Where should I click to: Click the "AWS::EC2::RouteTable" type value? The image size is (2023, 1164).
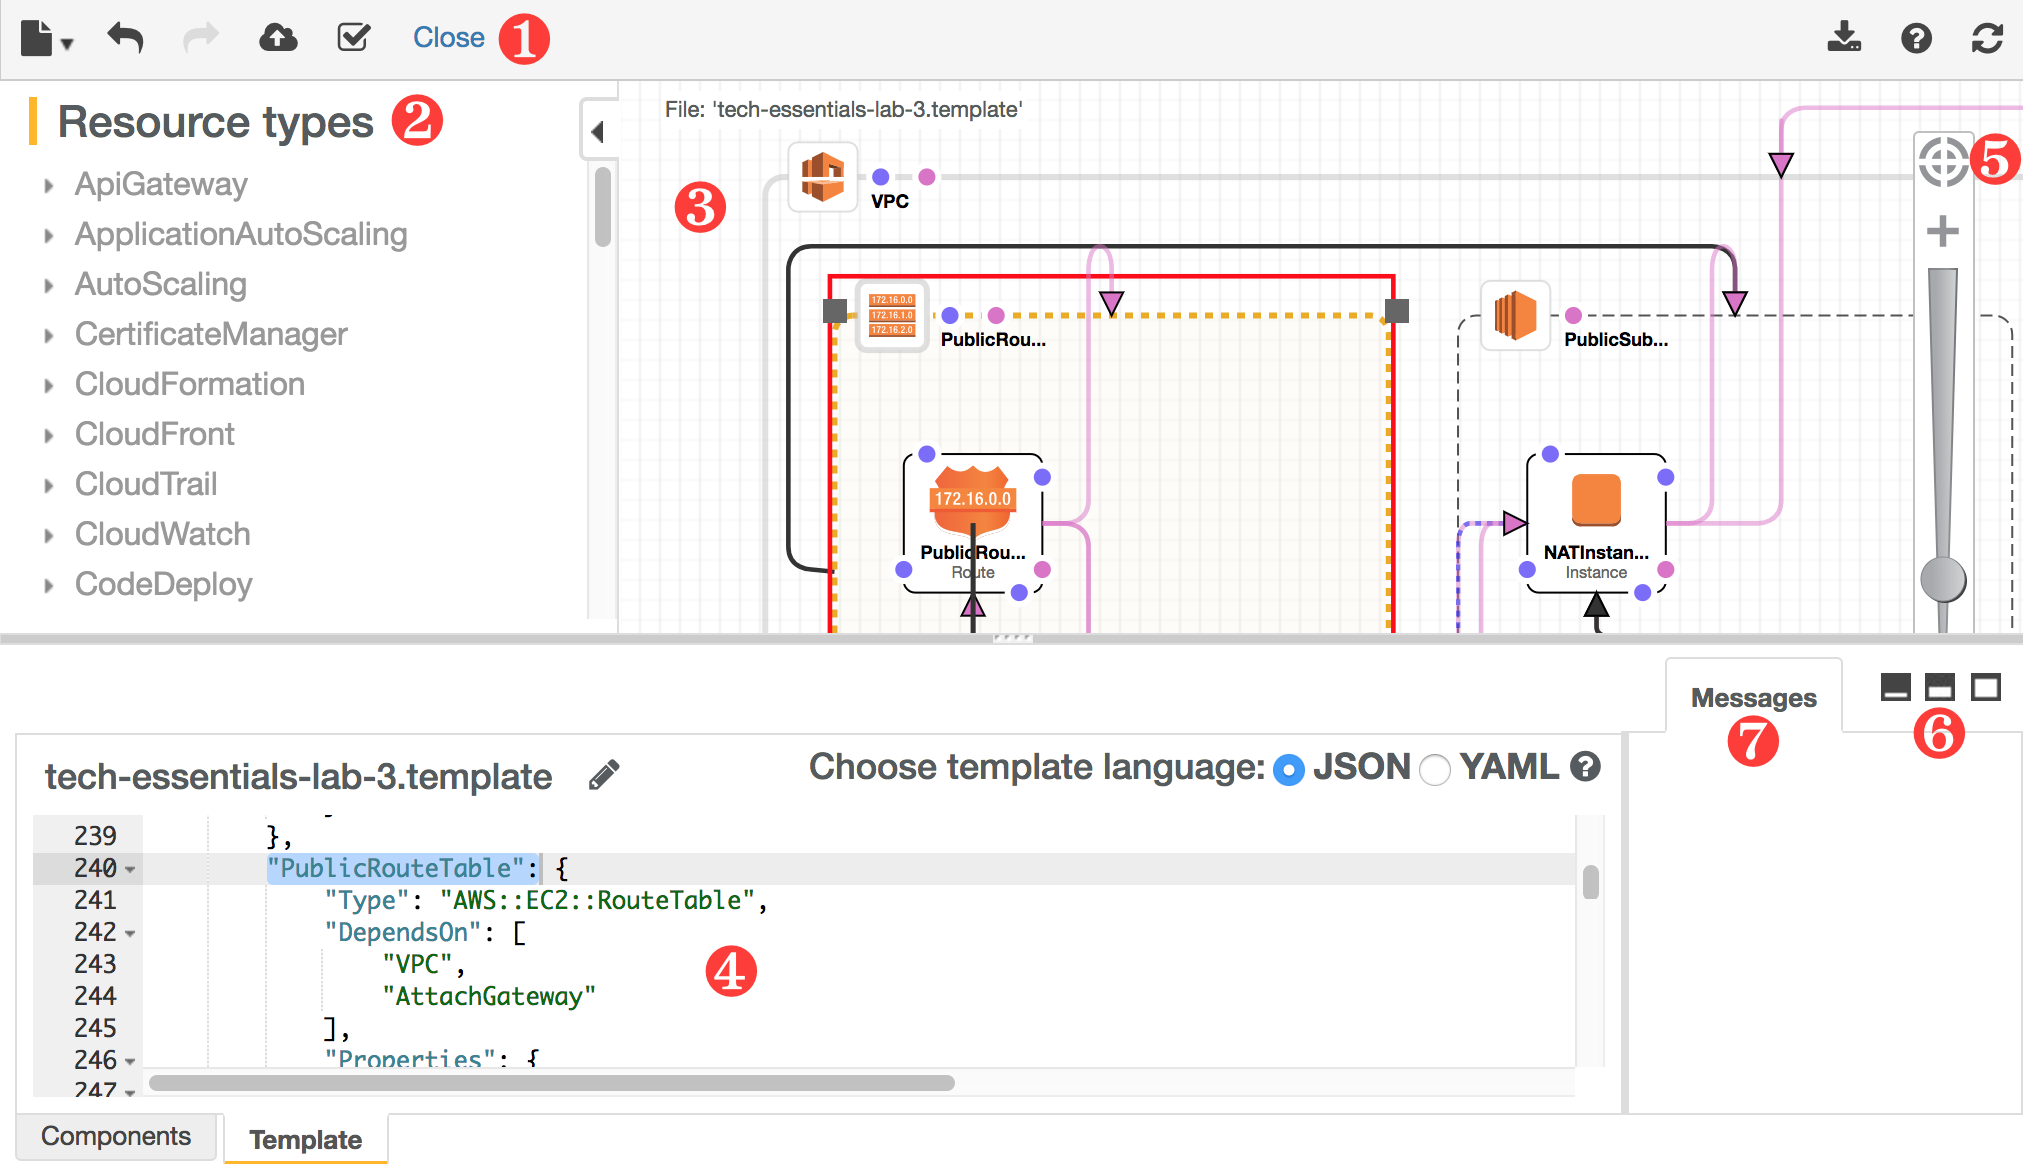pos(597,900)
